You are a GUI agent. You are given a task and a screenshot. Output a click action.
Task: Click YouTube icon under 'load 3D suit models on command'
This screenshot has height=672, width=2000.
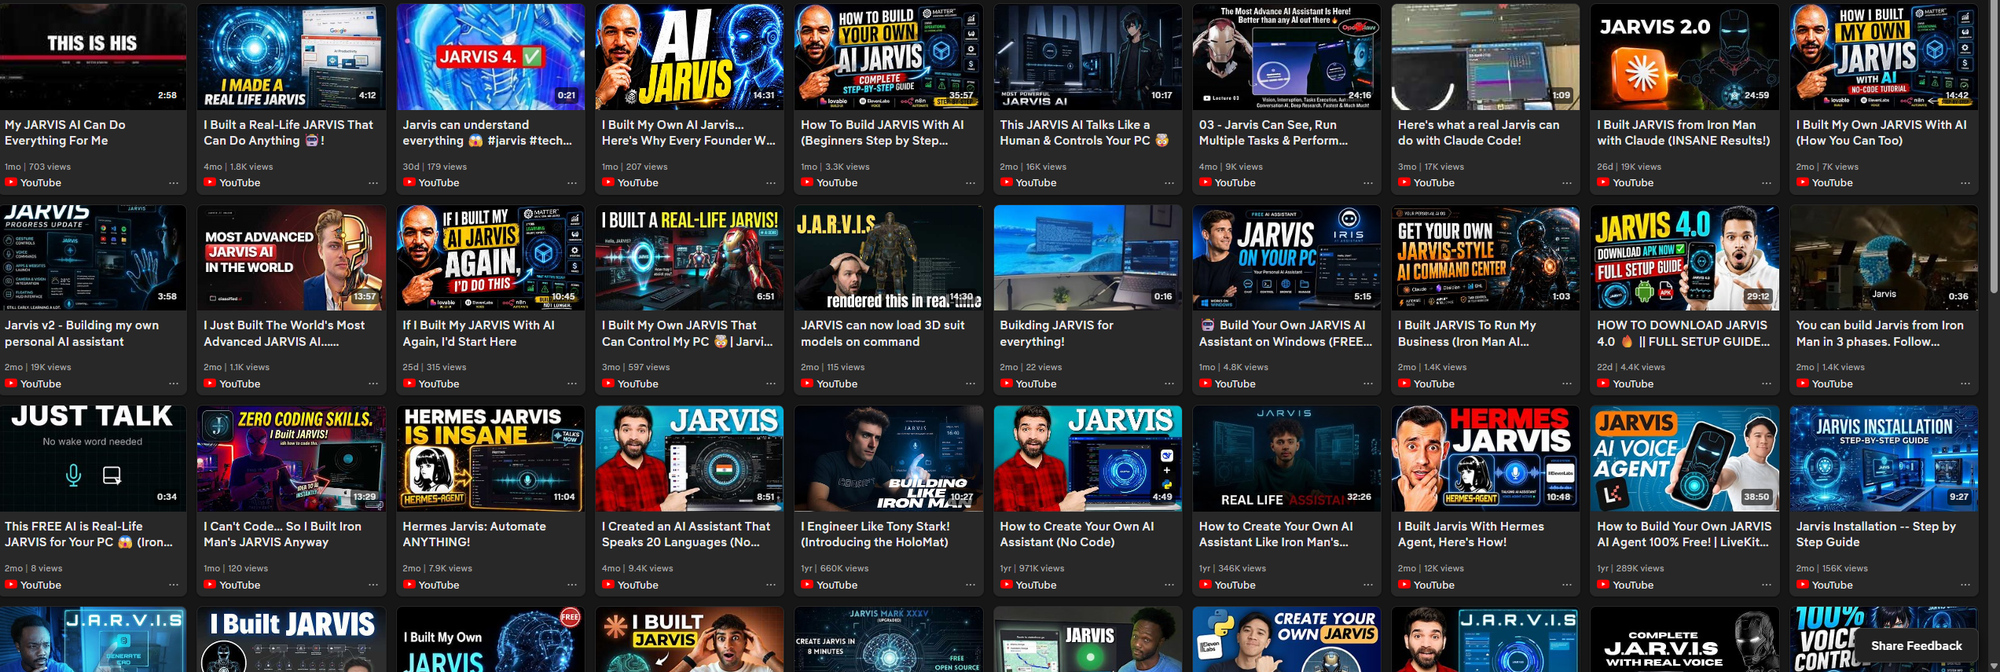point(807,384)
